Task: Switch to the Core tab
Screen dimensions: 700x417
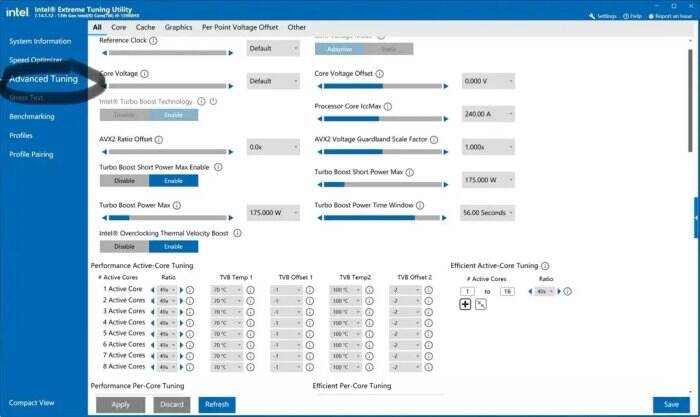Action: coord(119,27)
